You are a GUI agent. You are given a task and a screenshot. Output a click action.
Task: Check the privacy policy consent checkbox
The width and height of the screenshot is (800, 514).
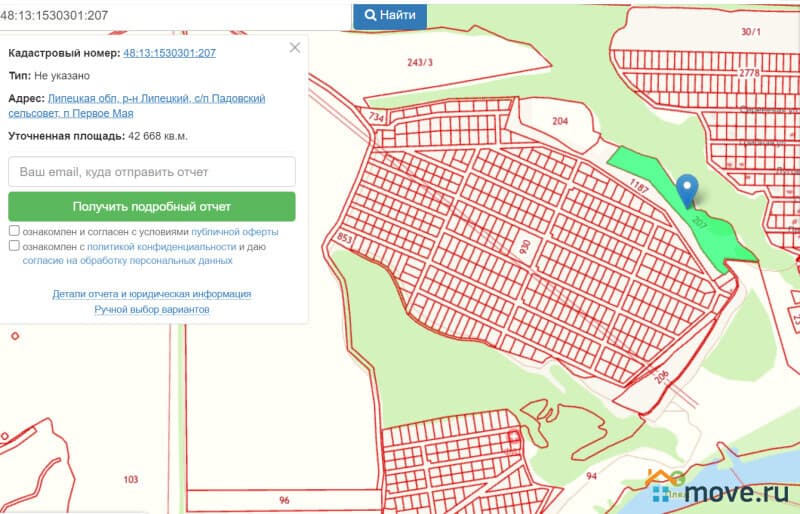(x=14, y=246)
